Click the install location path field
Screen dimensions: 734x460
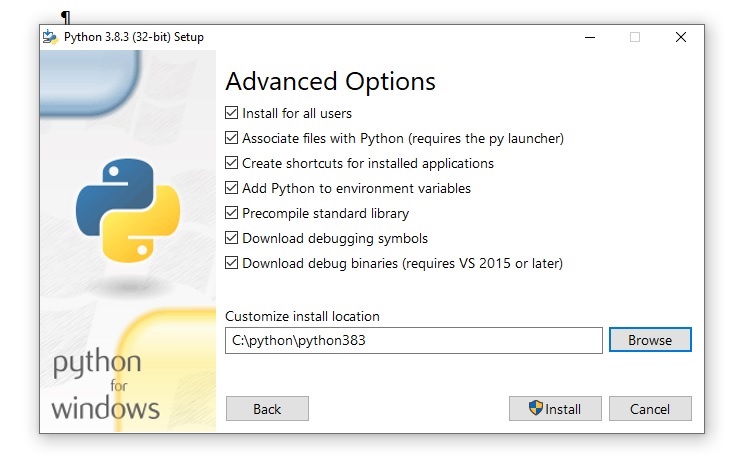coord(413,340)
